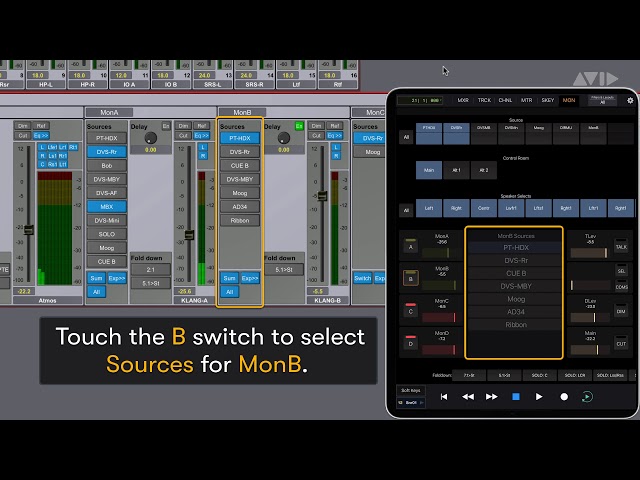This screenshot has width=640, height=480.
Task: Toggle Atmos strip Cut button
Action: click(23, 136)
